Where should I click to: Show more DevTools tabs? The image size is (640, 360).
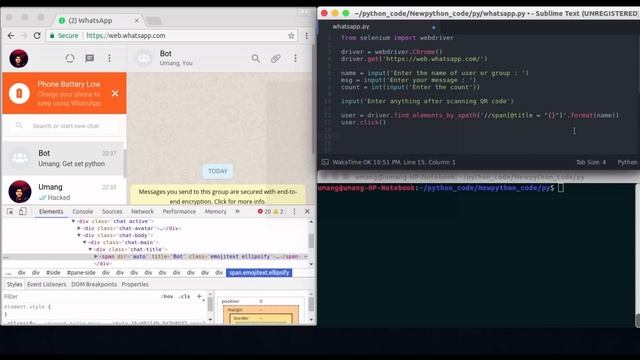pos(238,211)
